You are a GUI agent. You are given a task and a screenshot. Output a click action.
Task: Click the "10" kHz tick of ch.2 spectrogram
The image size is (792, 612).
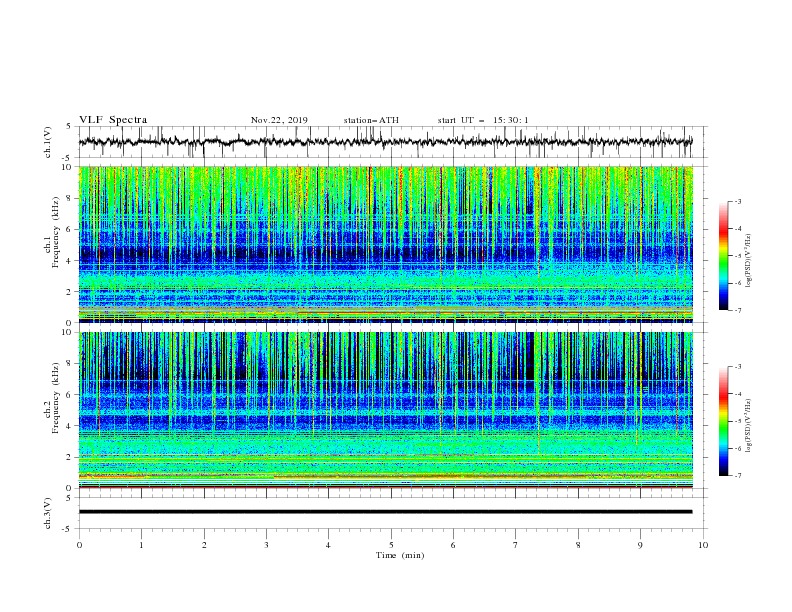(67, 332)
